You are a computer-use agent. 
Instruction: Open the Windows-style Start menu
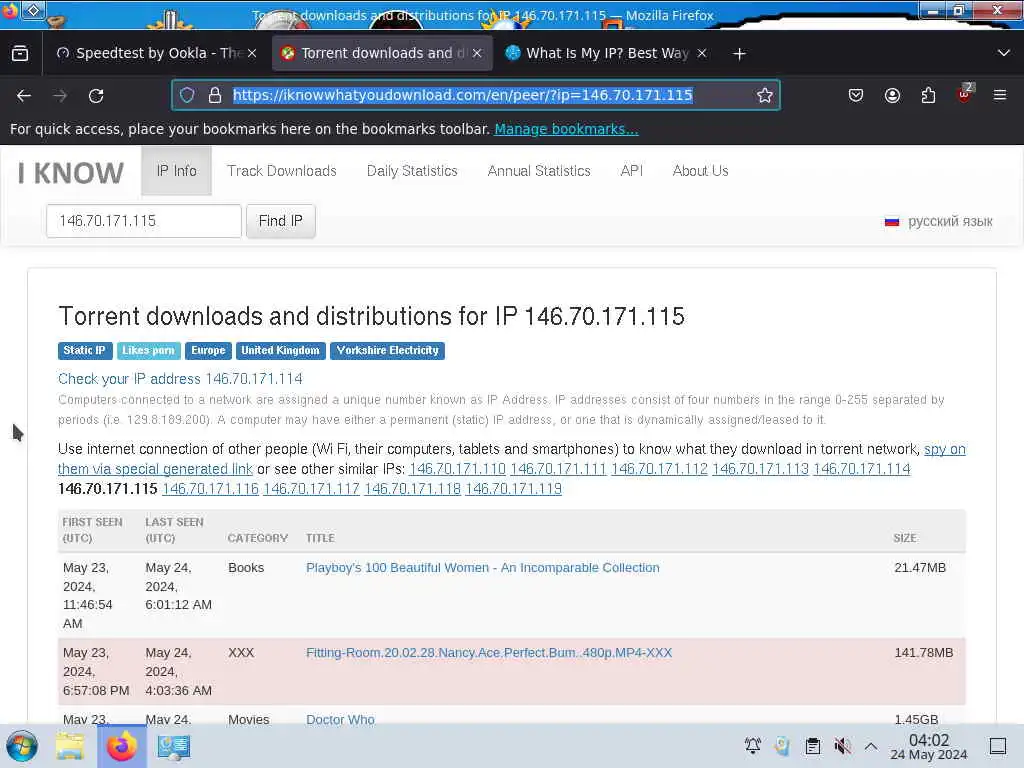coord(22,746)
